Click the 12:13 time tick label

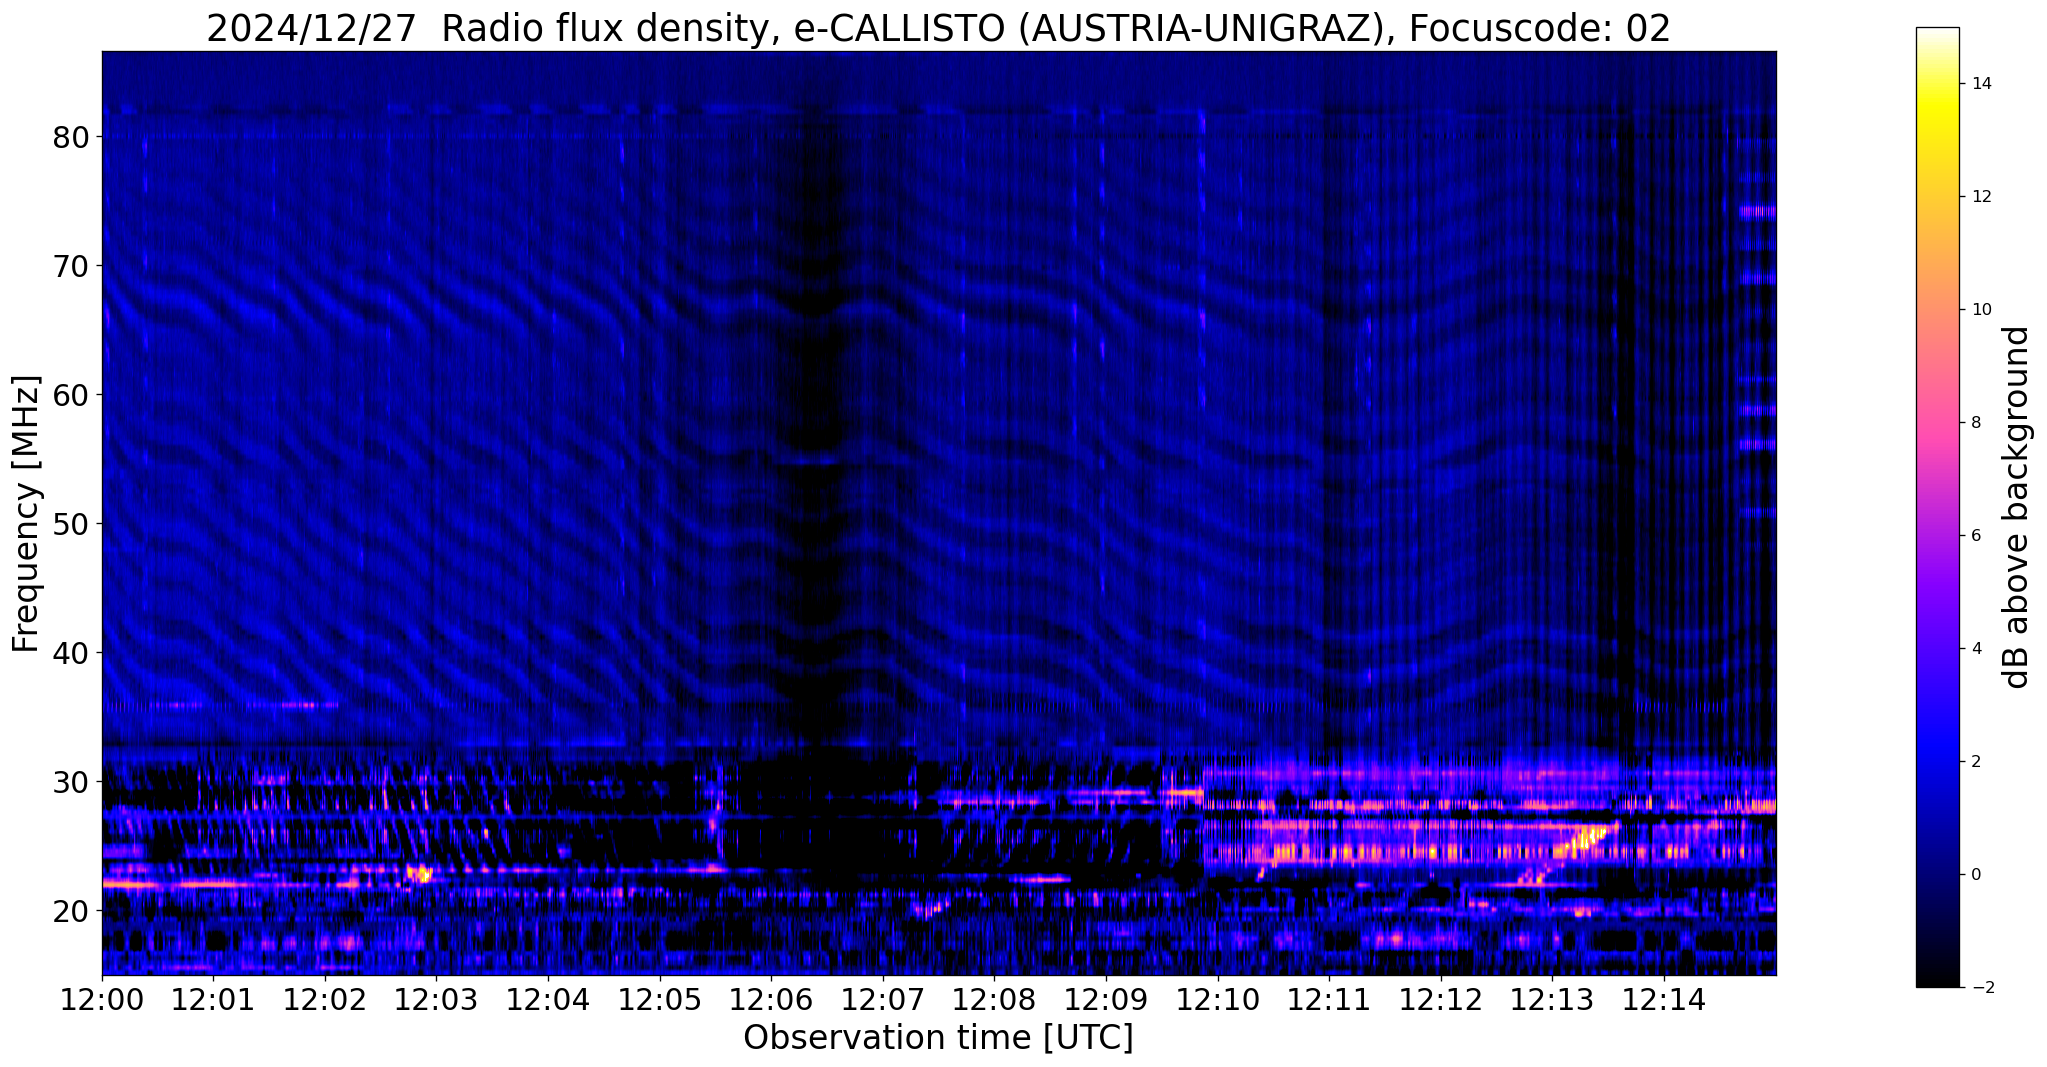click(x=1552, y=999)
